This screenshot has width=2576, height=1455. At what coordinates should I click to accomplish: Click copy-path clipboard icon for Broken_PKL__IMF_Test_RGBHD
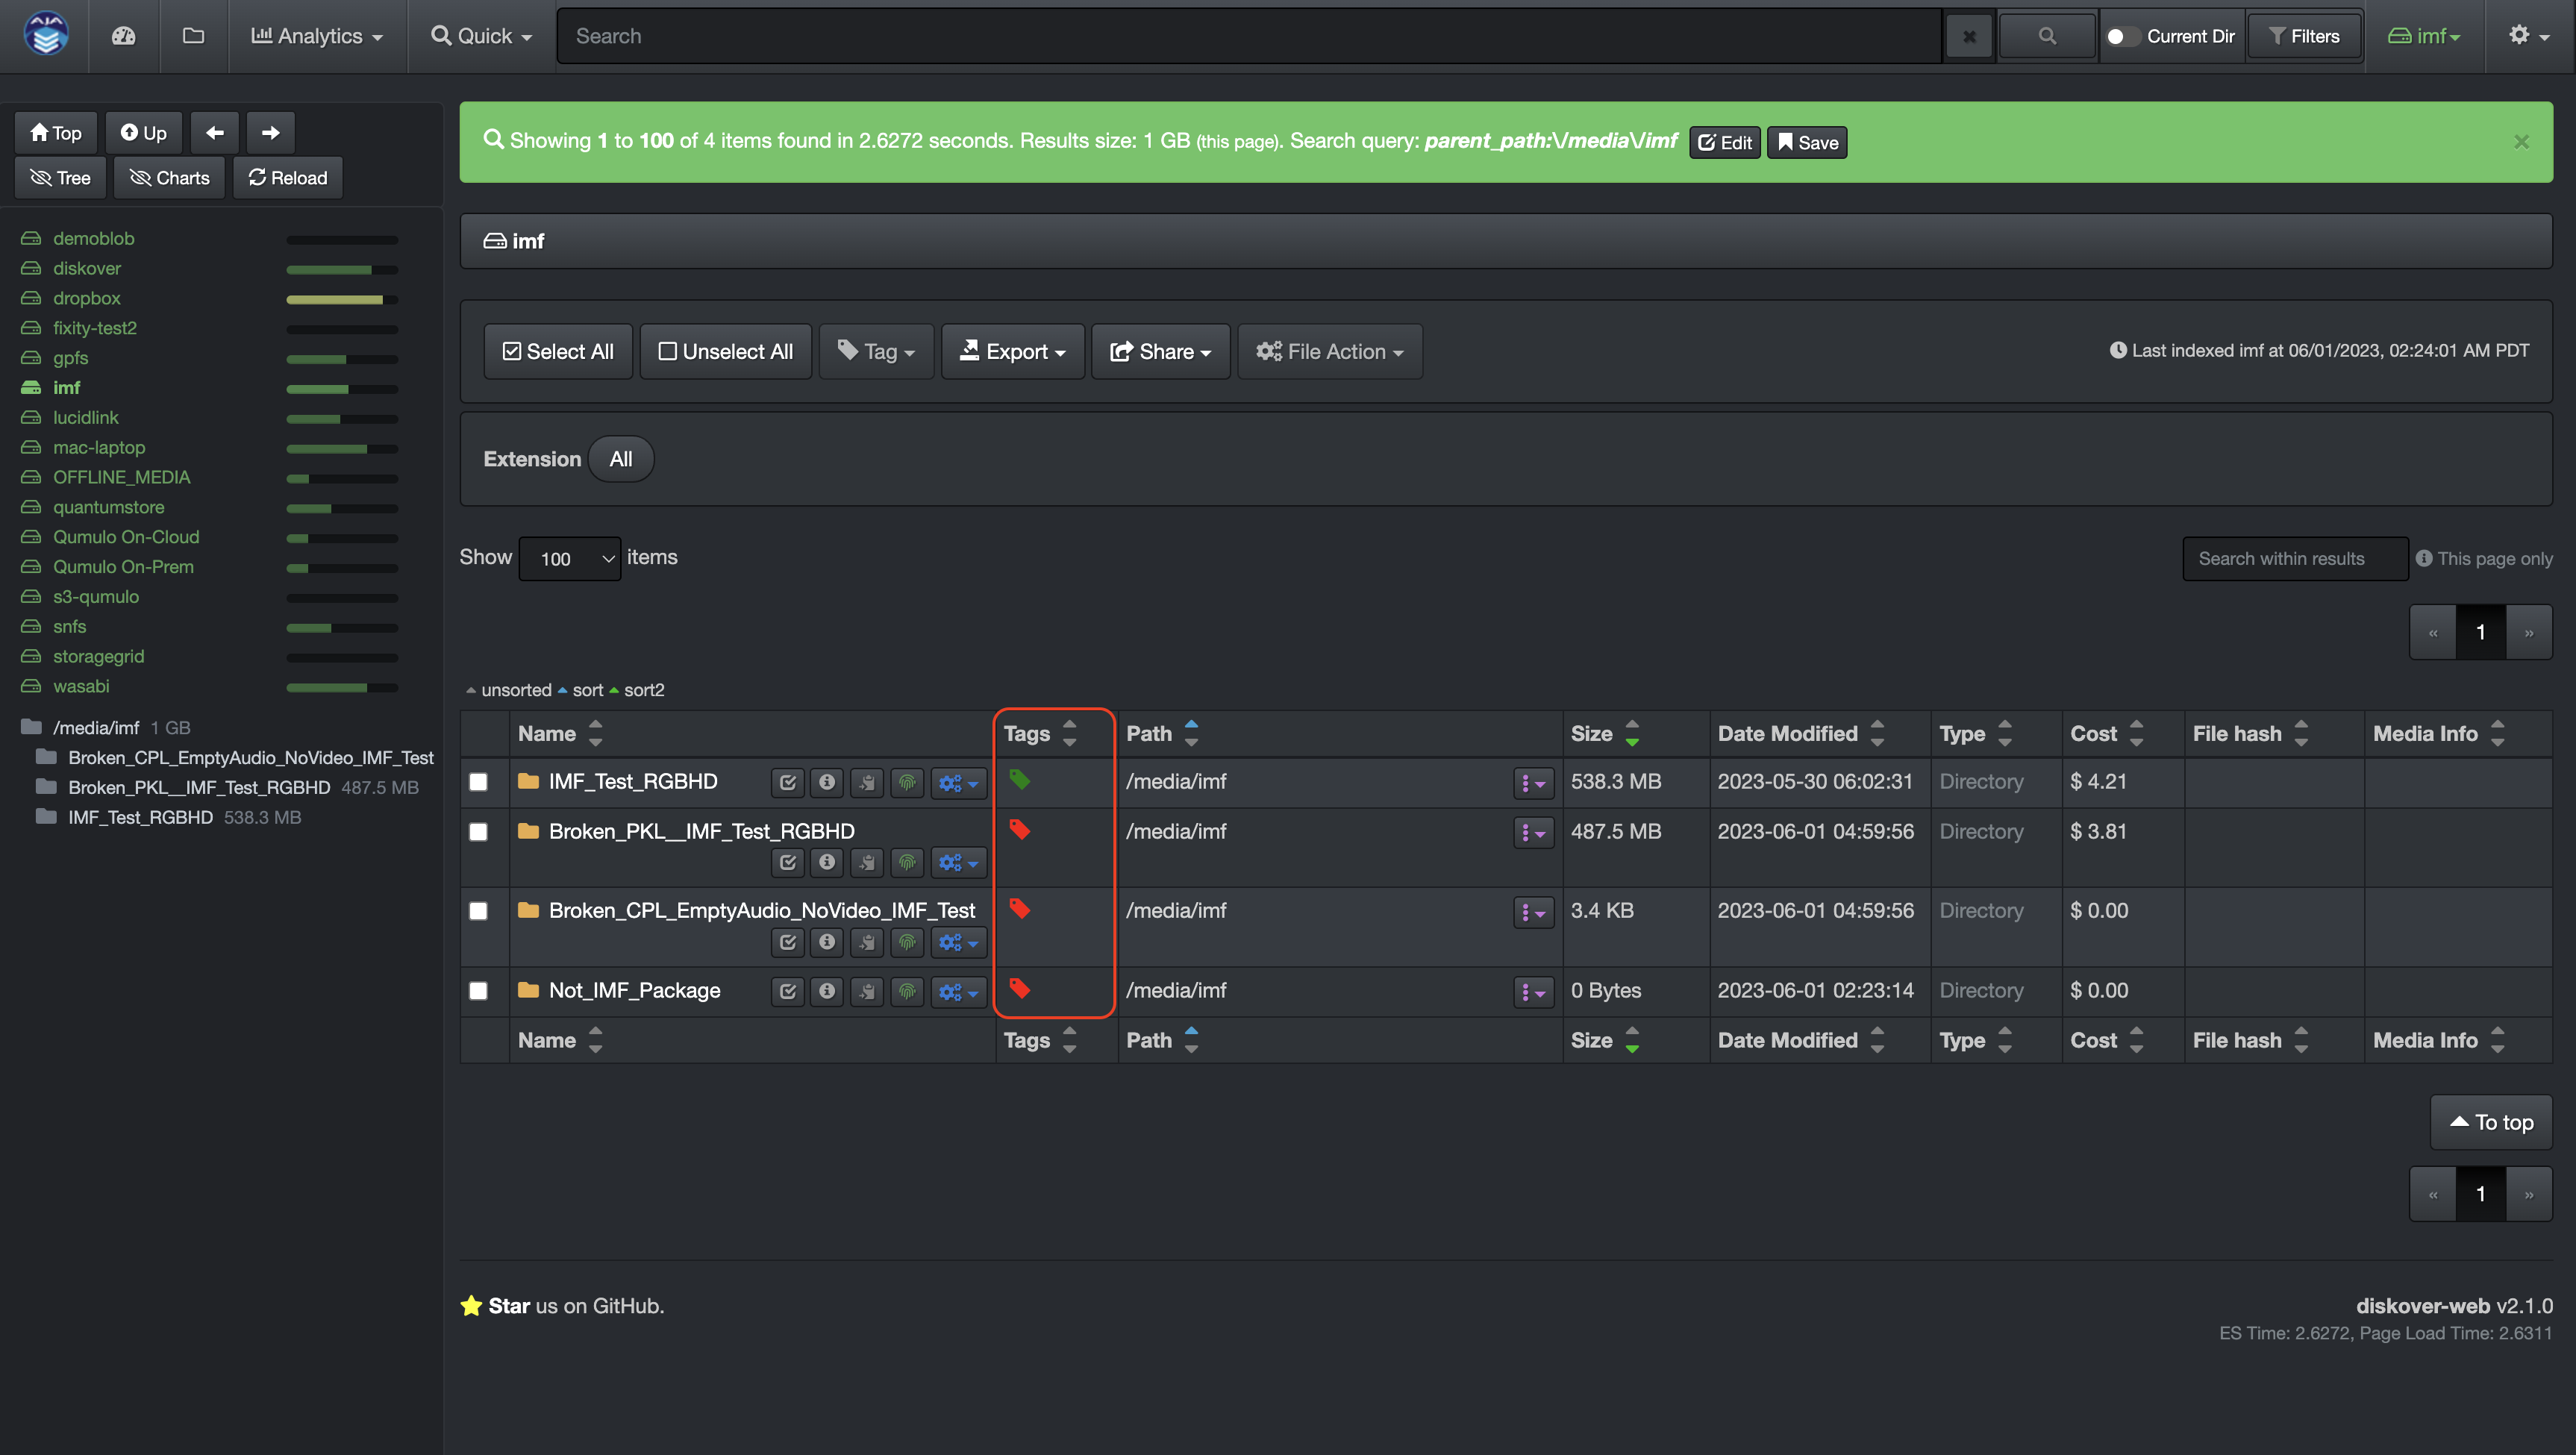point(867,862)
